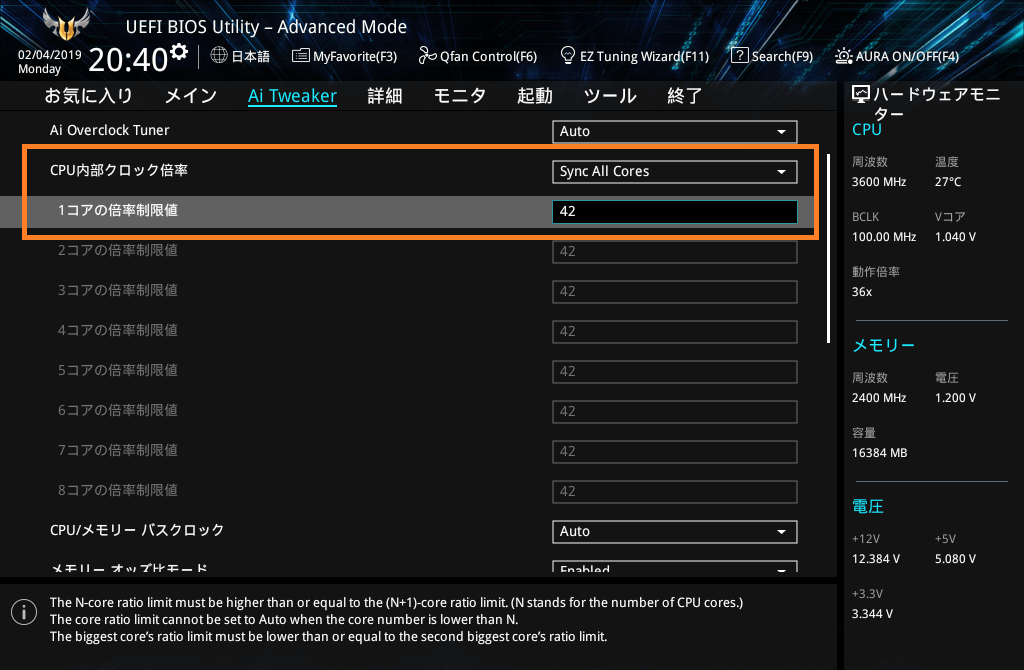Viewport: 1024px width, 670px height.
Task: Open the 詳細 tab
Action: coord(385,96)
